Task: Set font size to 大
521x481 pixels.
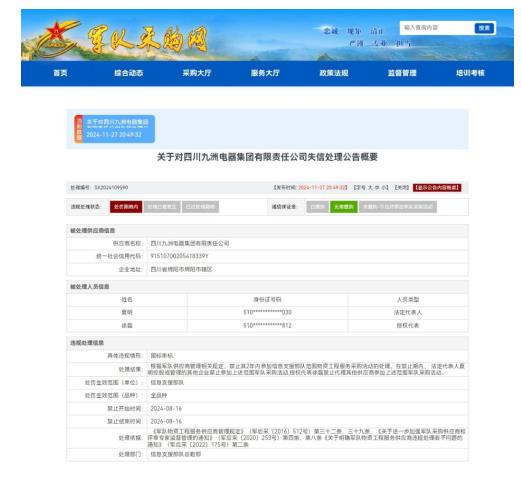Action: (x=370, y=188)
